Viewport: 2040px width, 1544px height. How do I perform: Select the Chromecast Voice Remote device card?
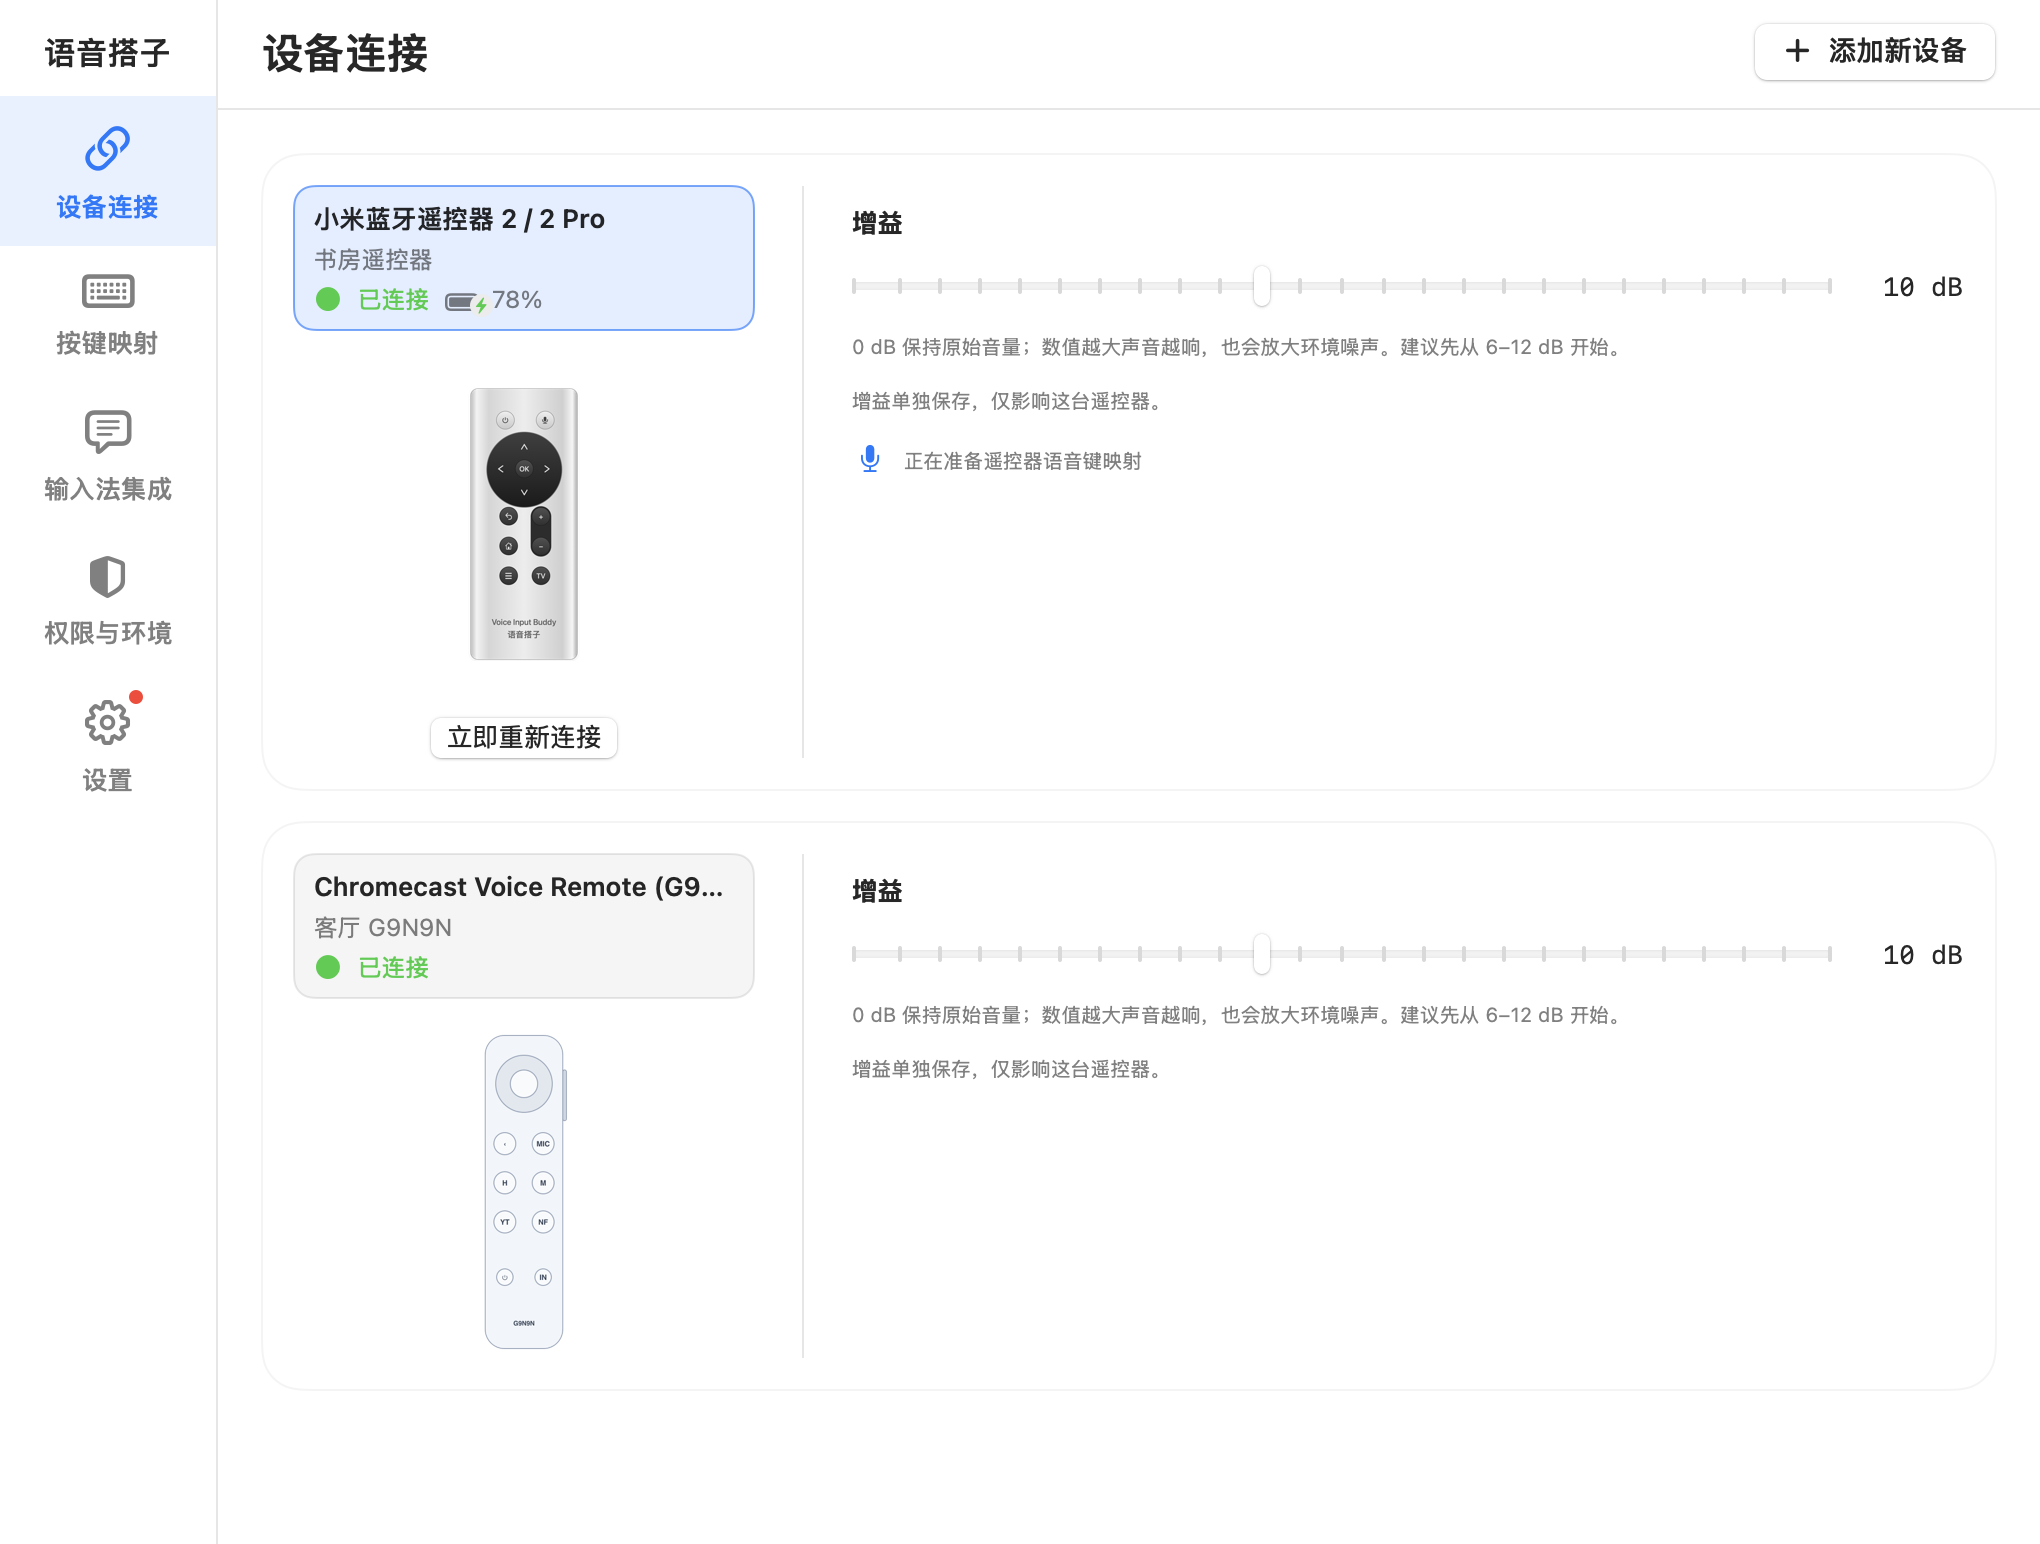point(524,926)
